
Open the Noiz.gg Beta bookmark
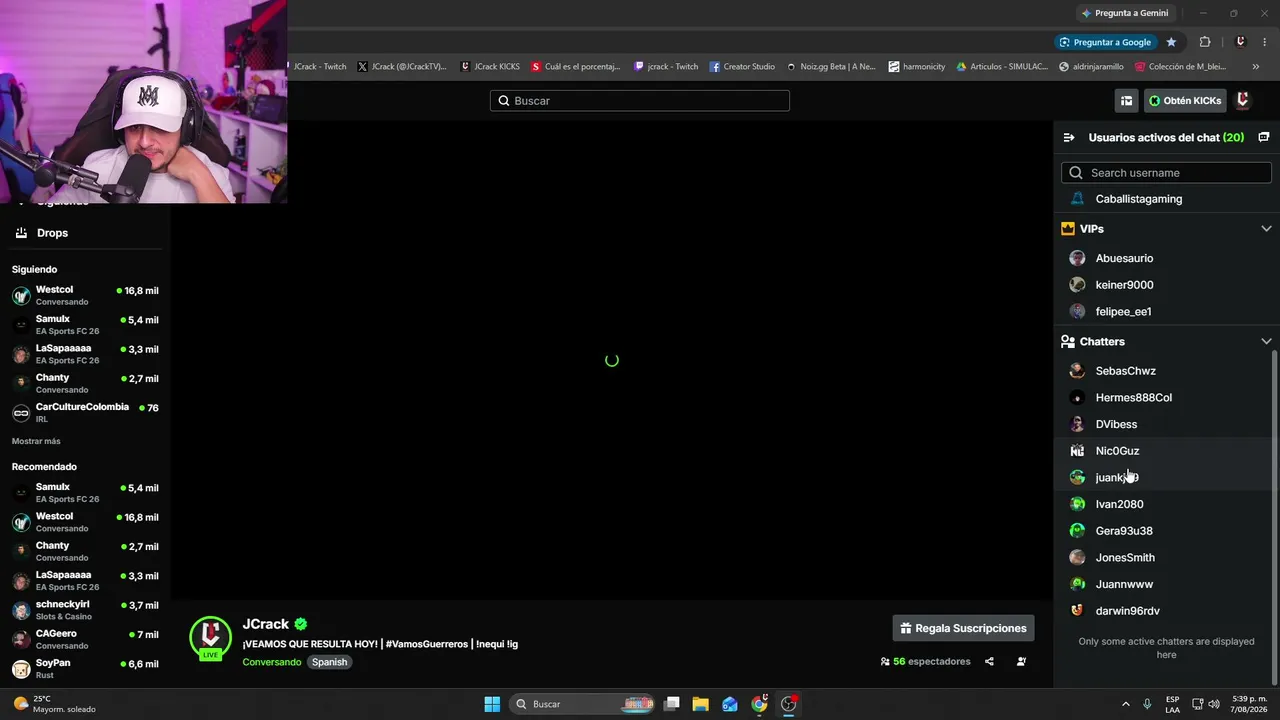click(831, 67)
